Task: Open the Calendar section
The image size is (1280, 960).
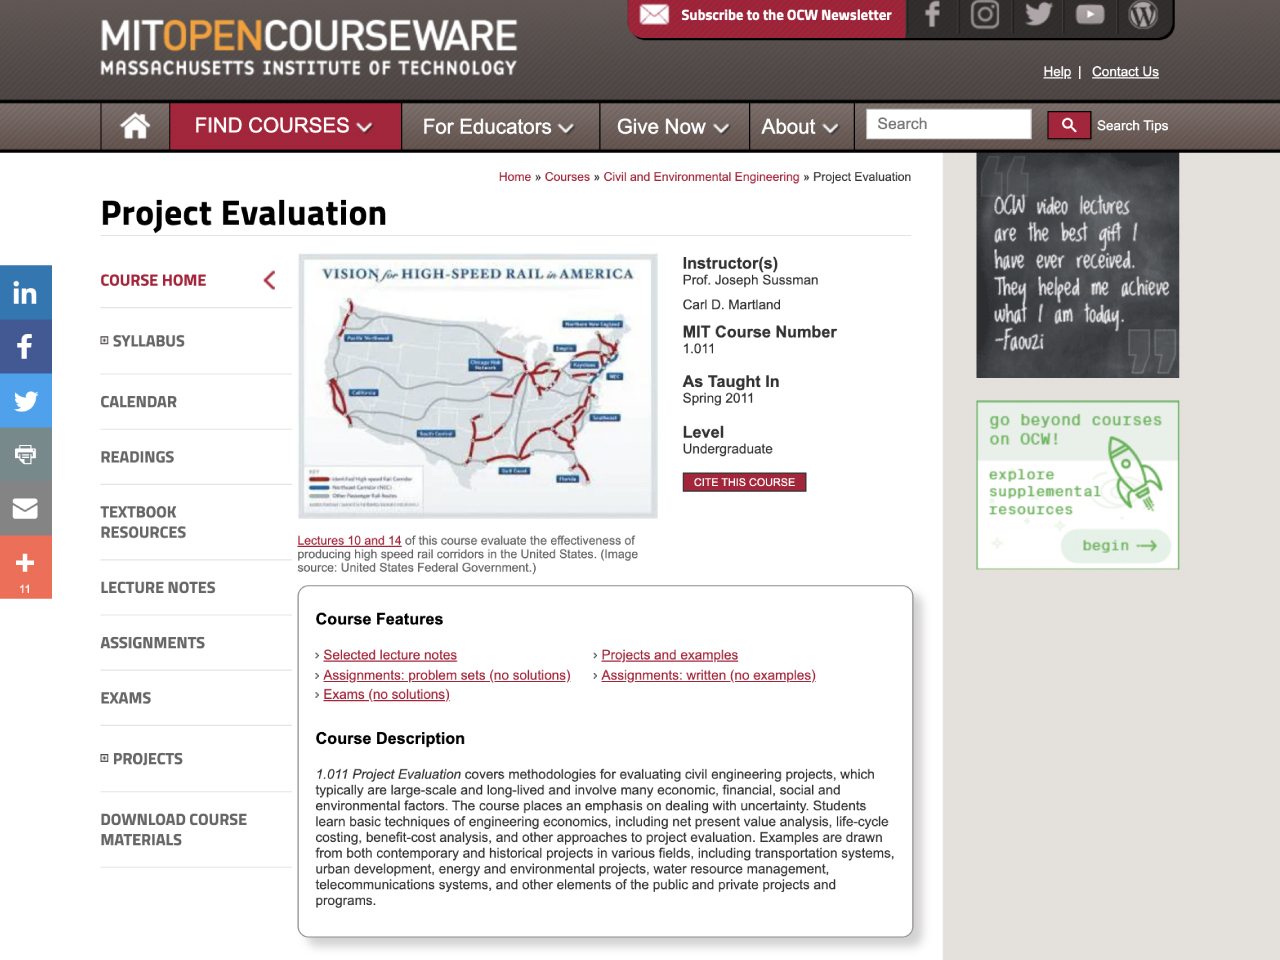Action: point(138,402)
